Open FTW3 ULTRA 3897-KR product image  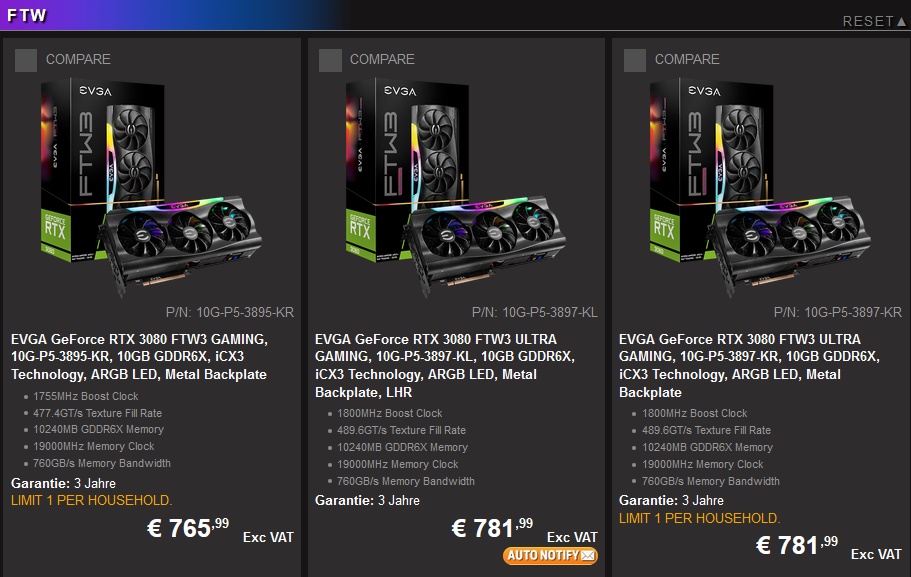(760, 188)
